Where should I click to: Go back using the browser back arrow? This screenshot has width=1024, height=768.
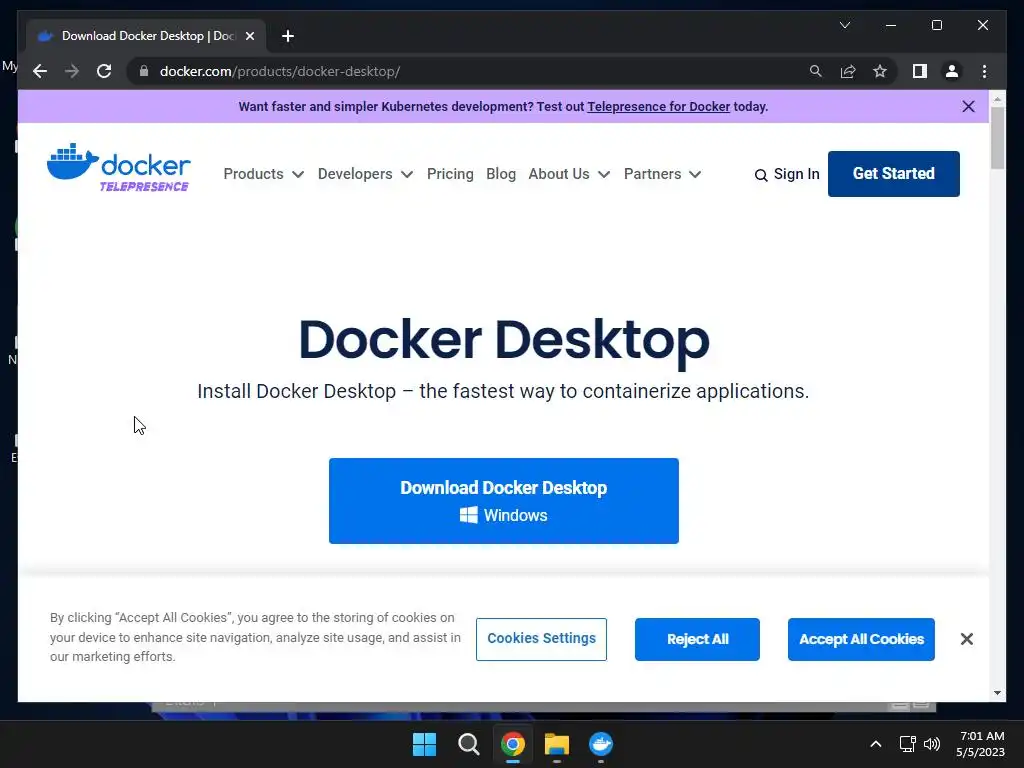(40, 71)
